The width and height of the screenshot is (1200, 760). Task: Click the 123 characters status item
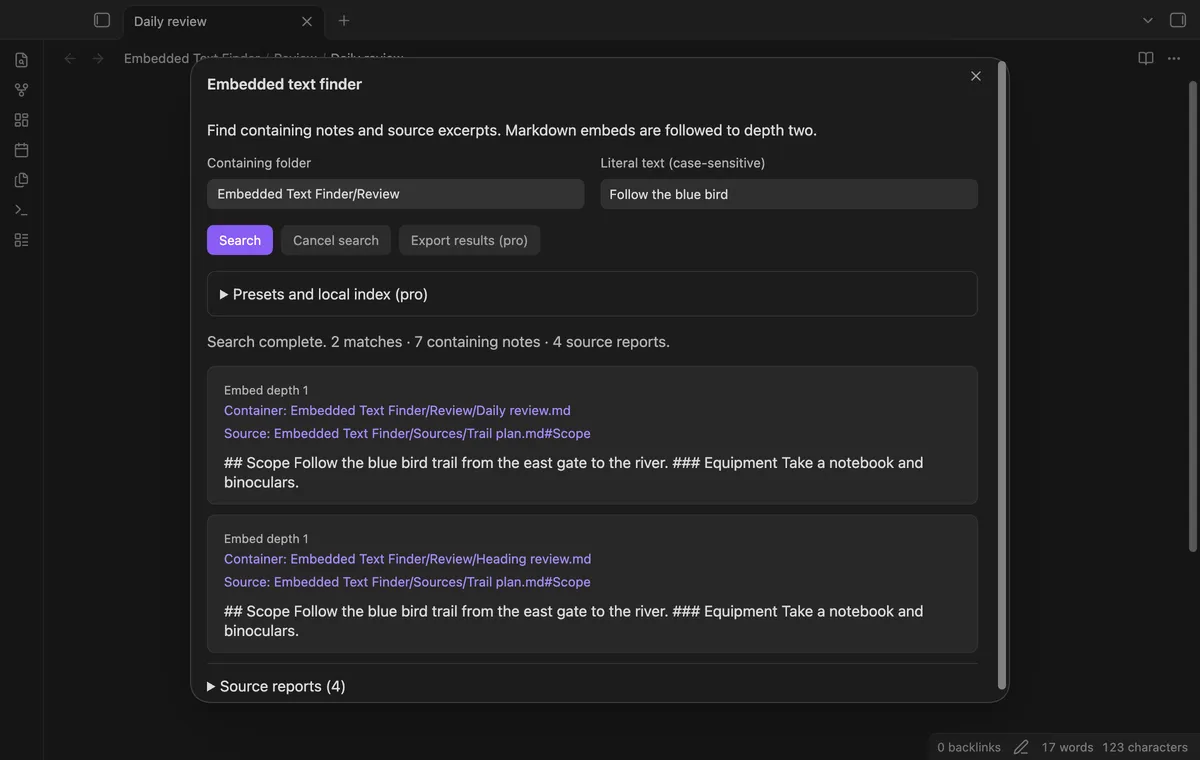tap(1145, 747)
